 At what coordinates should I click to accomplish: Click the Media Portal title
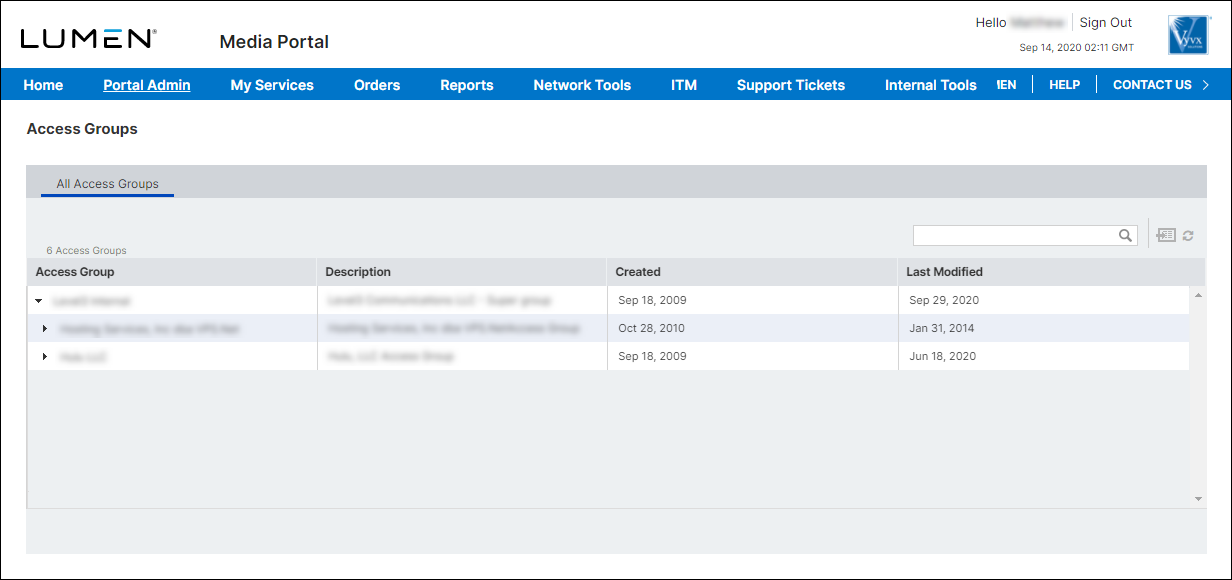[274, 42]
